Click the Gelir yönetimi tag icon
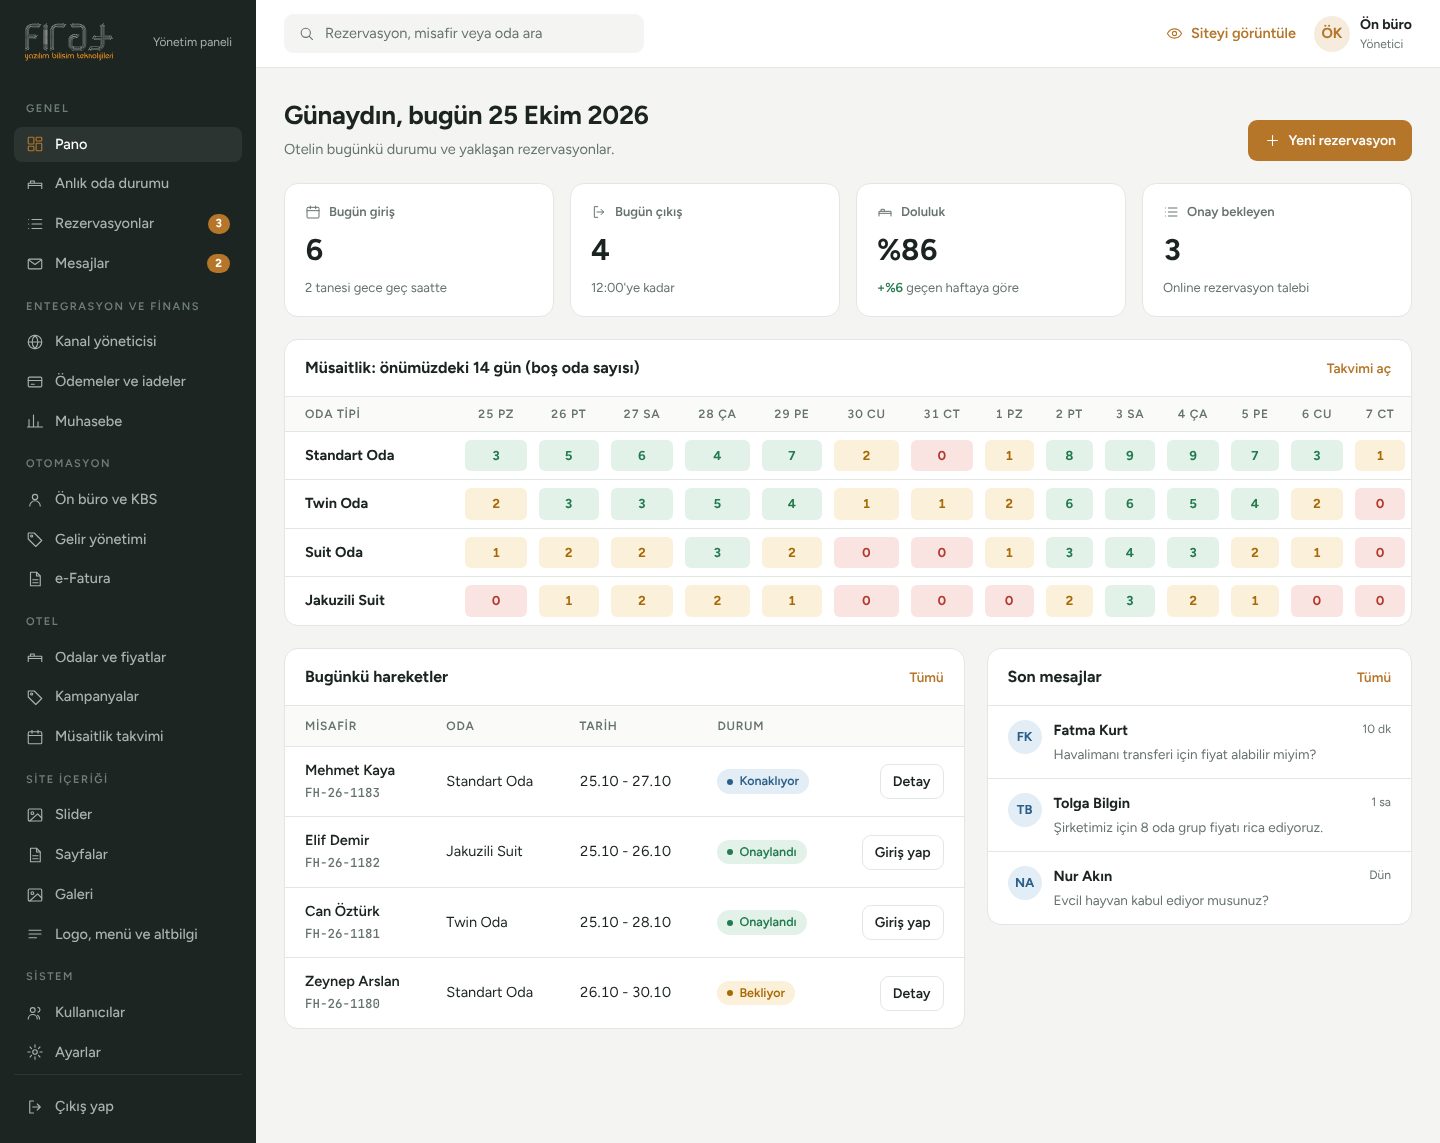The height and width of the screenshot is (1143, 1440). [x=35, y=540]
